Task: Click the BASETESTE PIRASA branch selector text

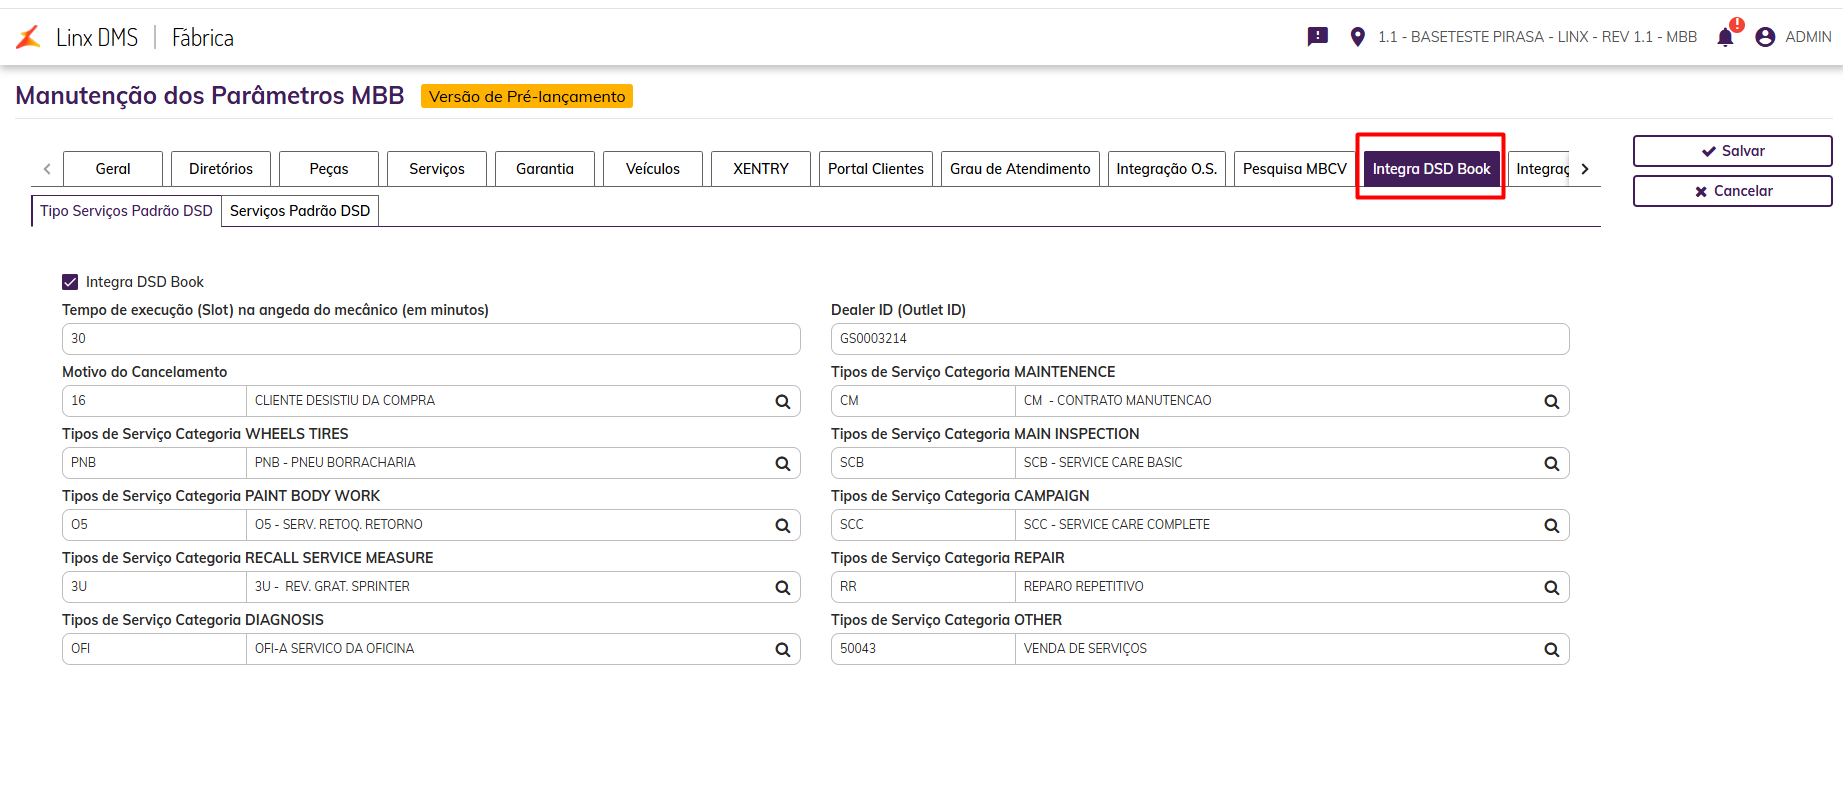Action: pos(1537,37)
